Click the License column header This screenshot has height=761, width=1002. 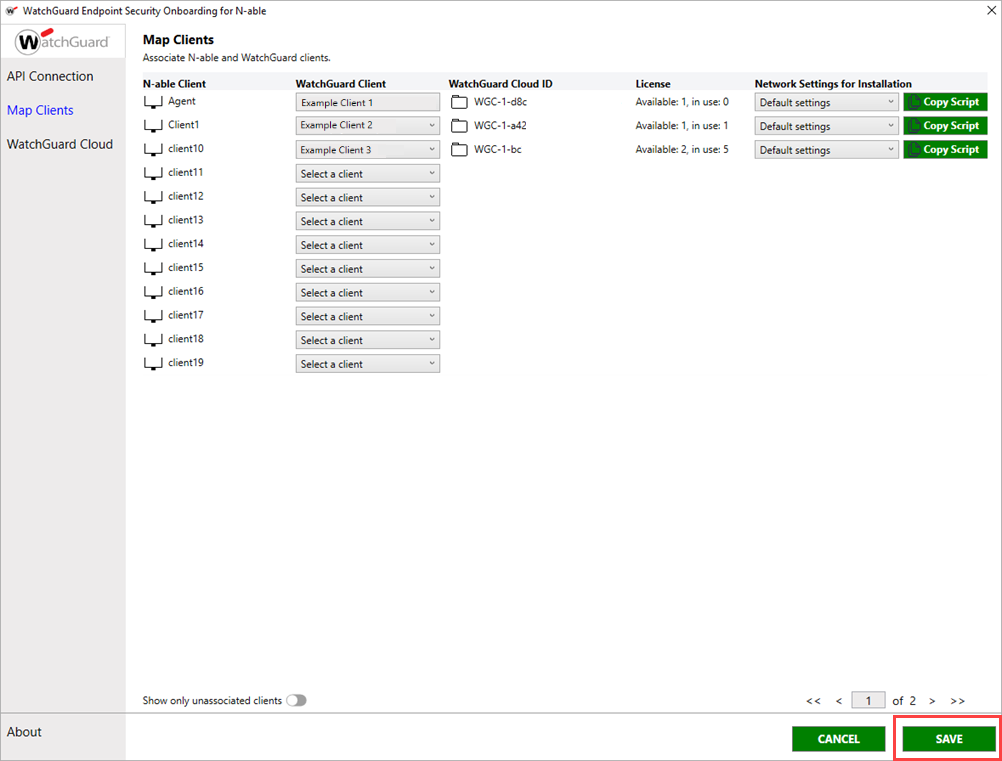point(653,84)
